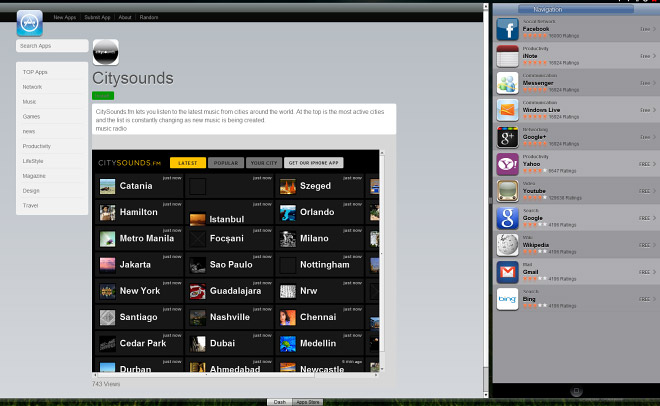Expand Yahoo row chevron arrow

pos(654,164)
